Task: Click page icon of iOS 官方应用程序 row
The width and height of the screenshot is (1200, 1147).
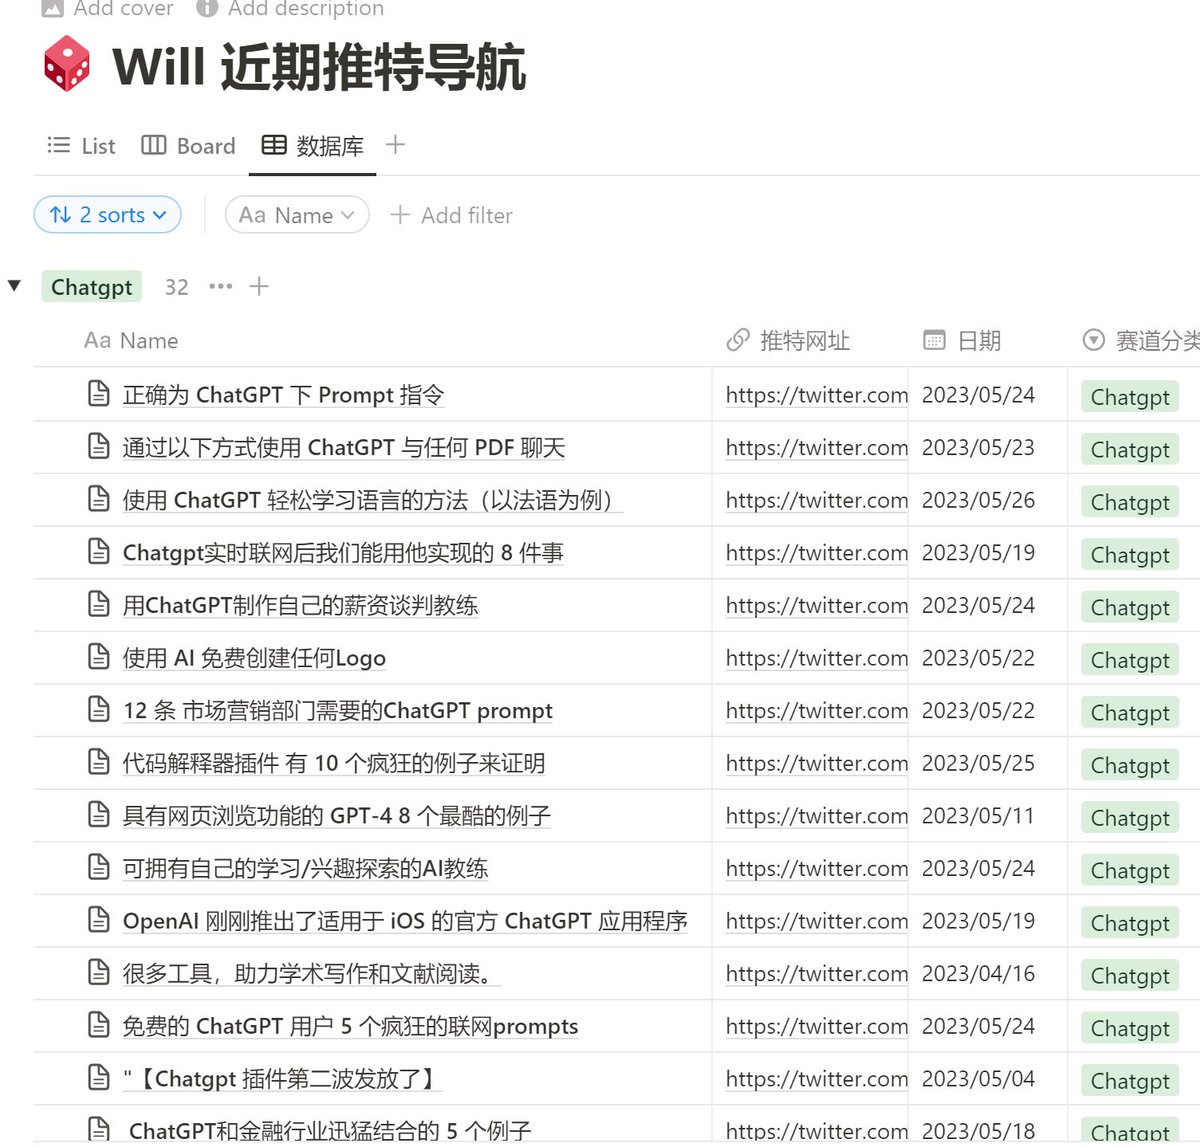Action: (99, 919)
